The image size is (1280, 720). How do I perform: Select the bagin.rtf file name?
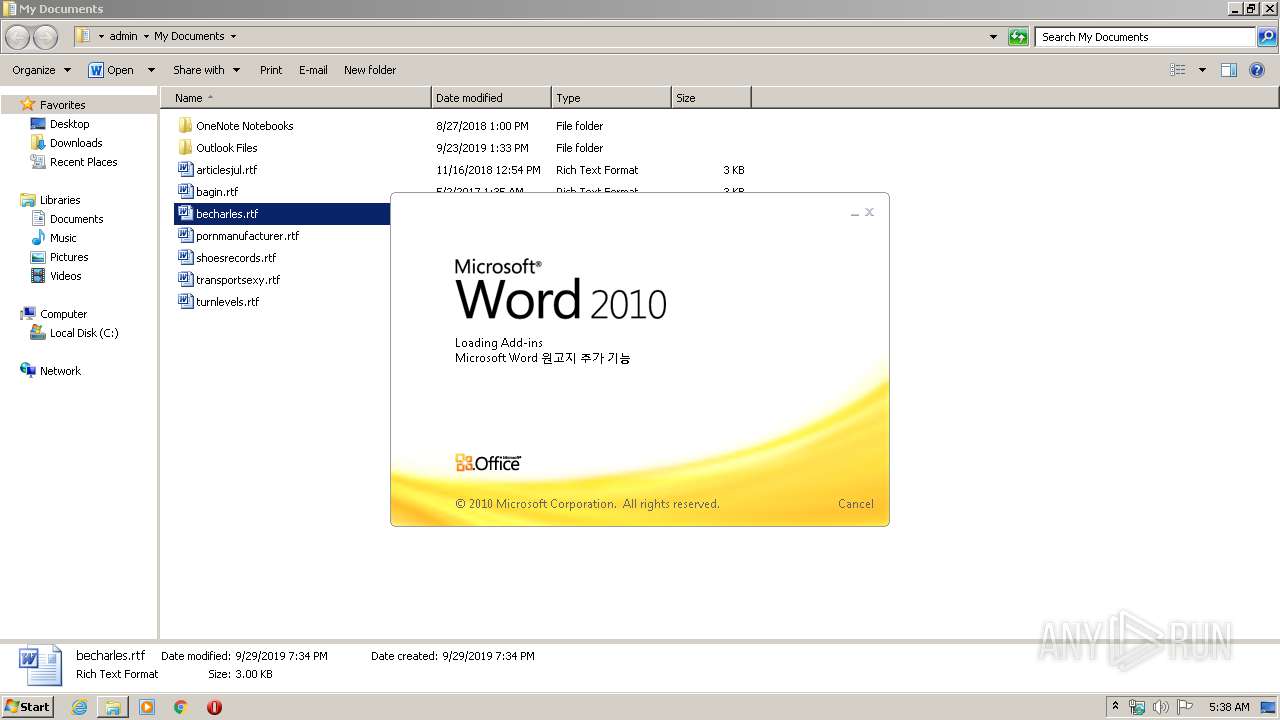tap(217, 192)
